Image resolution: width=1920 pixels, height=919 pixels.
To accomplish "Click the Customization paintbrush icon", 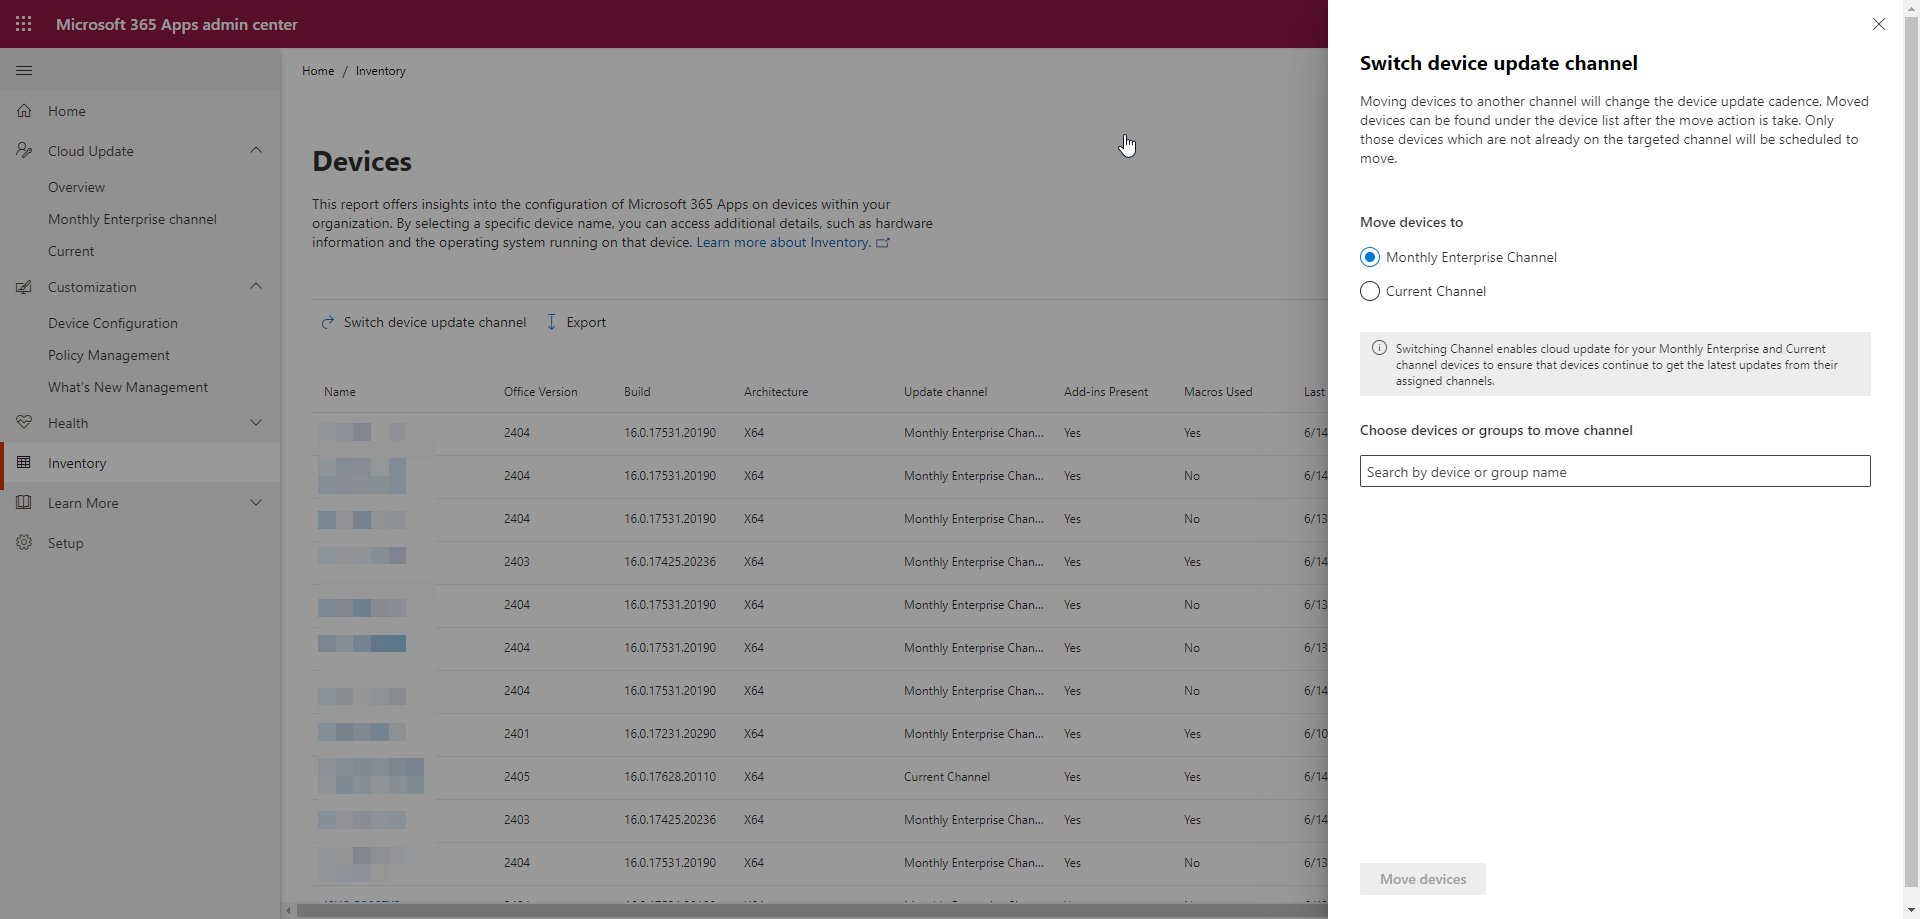I will (24, 287).
